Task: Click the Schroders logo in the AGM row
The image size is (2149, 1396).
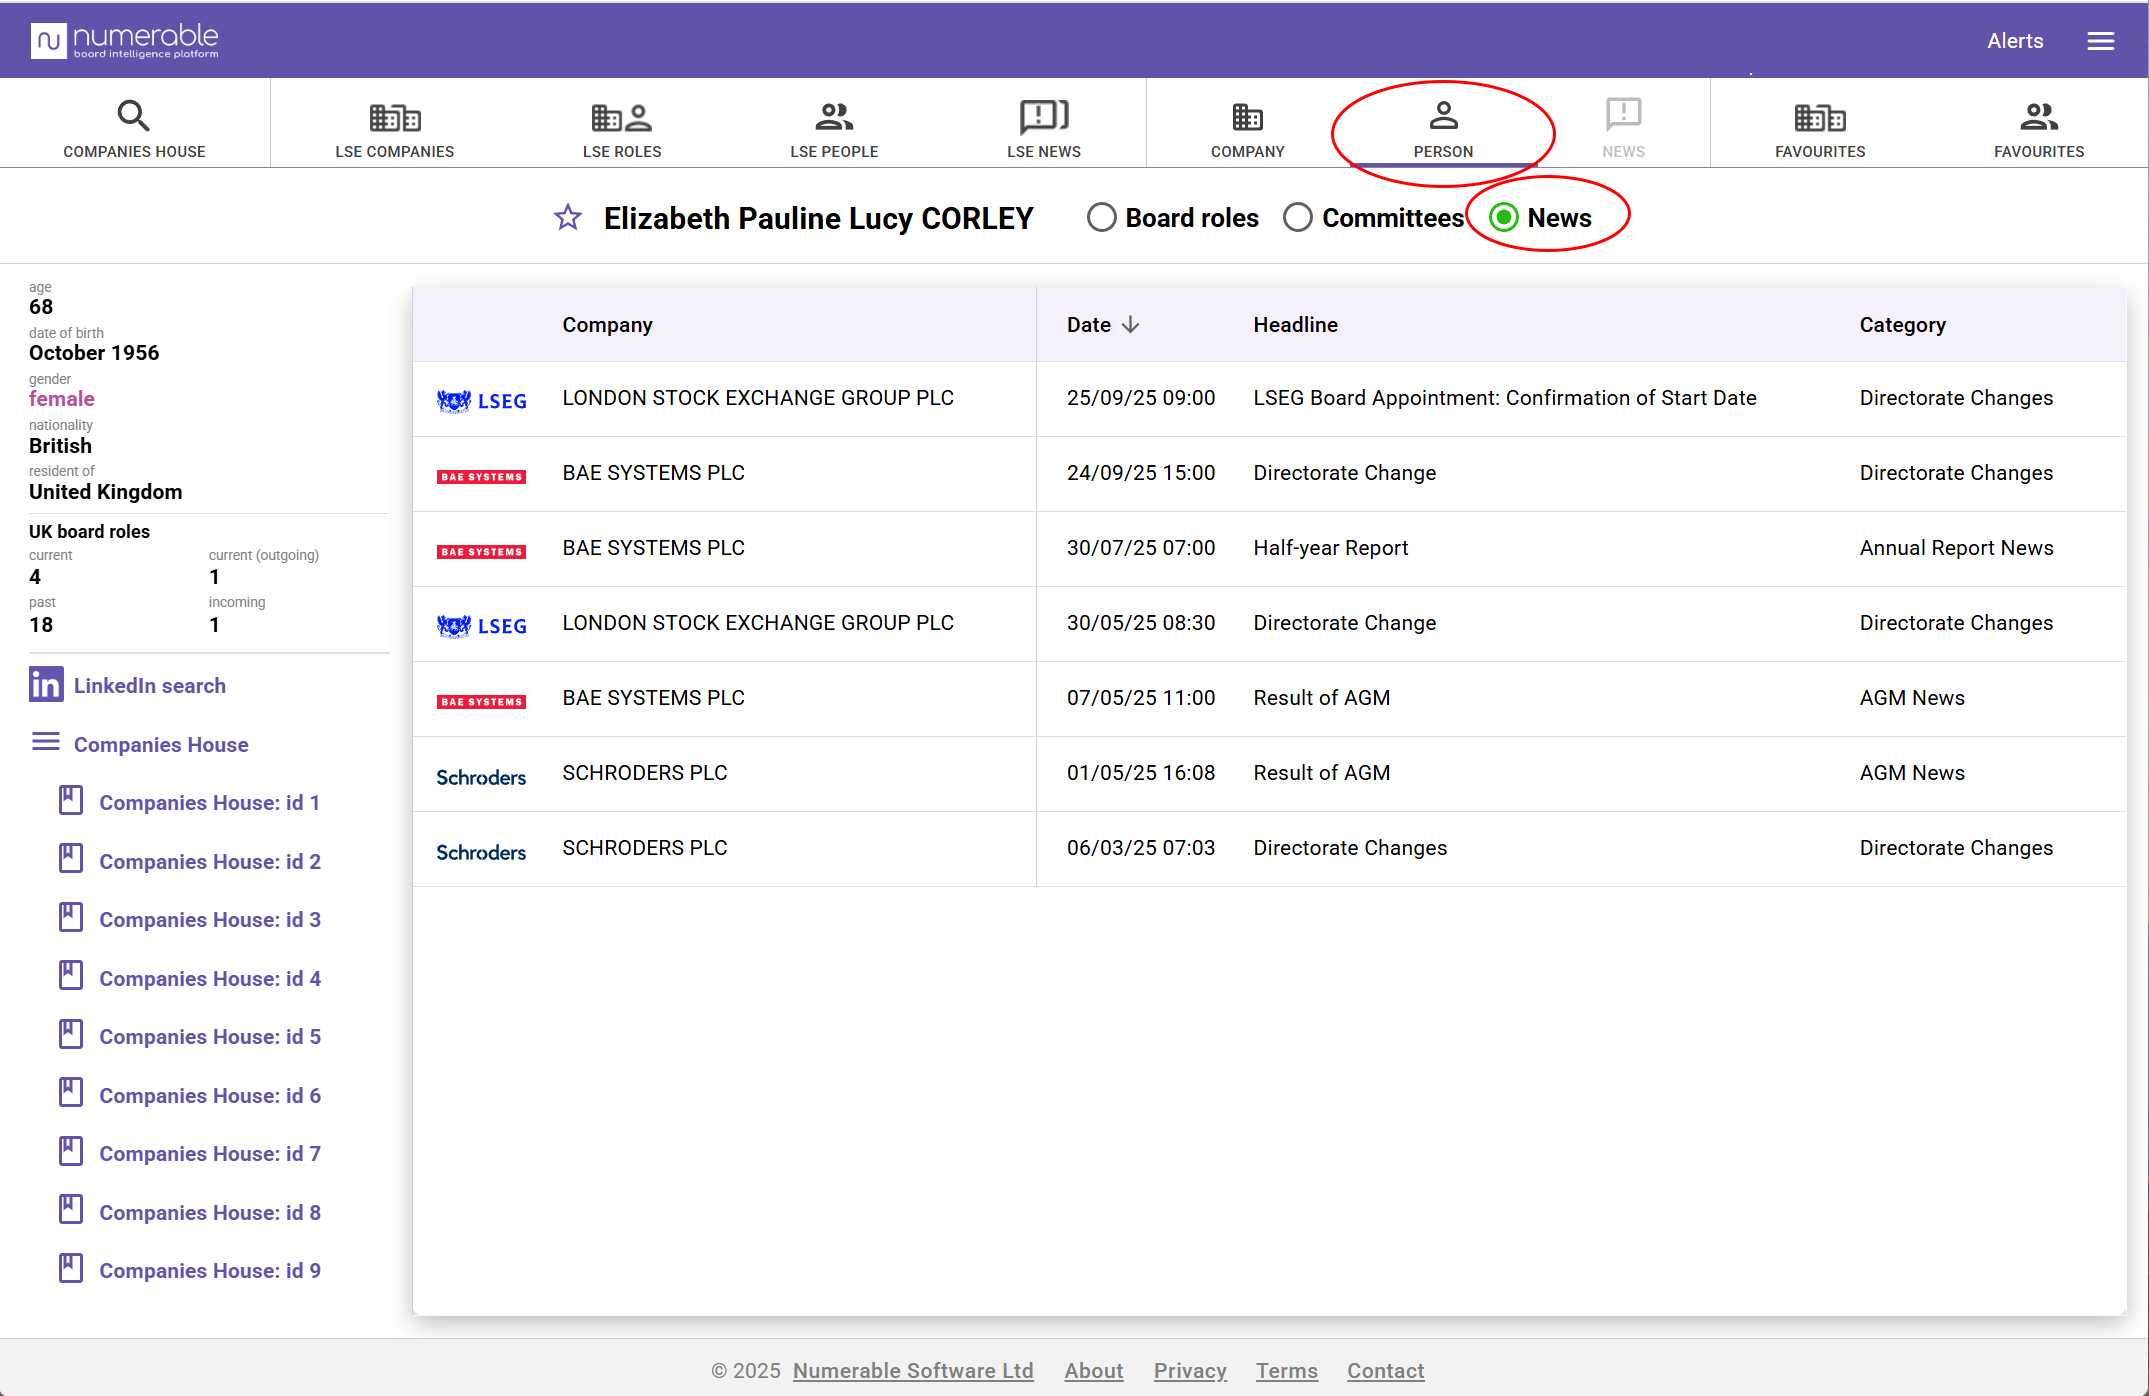Action: [x=481, y=777]
